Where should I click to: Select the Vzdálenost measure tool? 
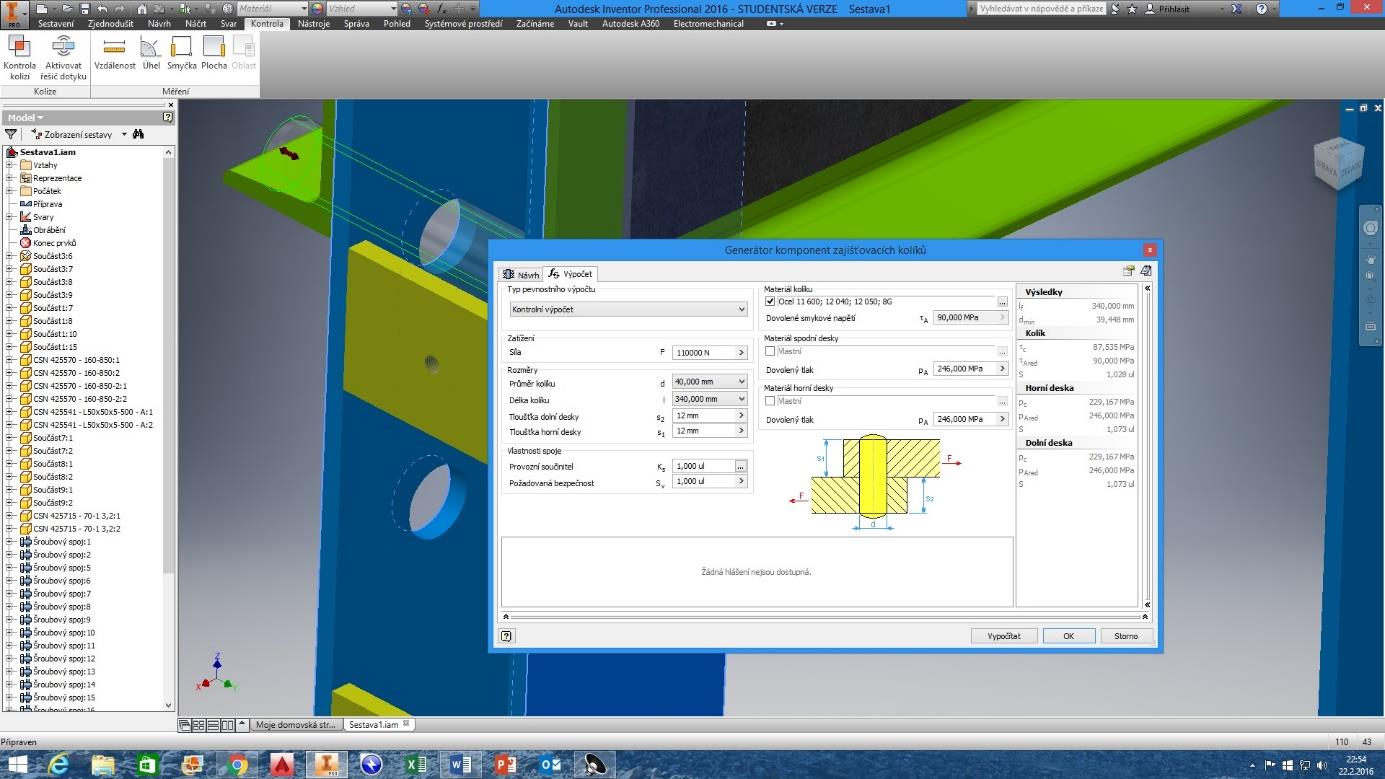(x=114, y=54)
